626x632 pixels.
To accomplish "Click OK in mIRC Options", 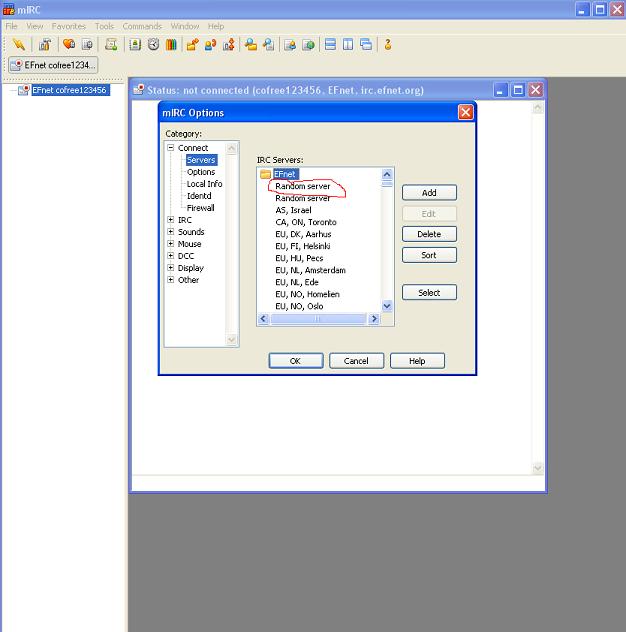I will coord(296,361).
